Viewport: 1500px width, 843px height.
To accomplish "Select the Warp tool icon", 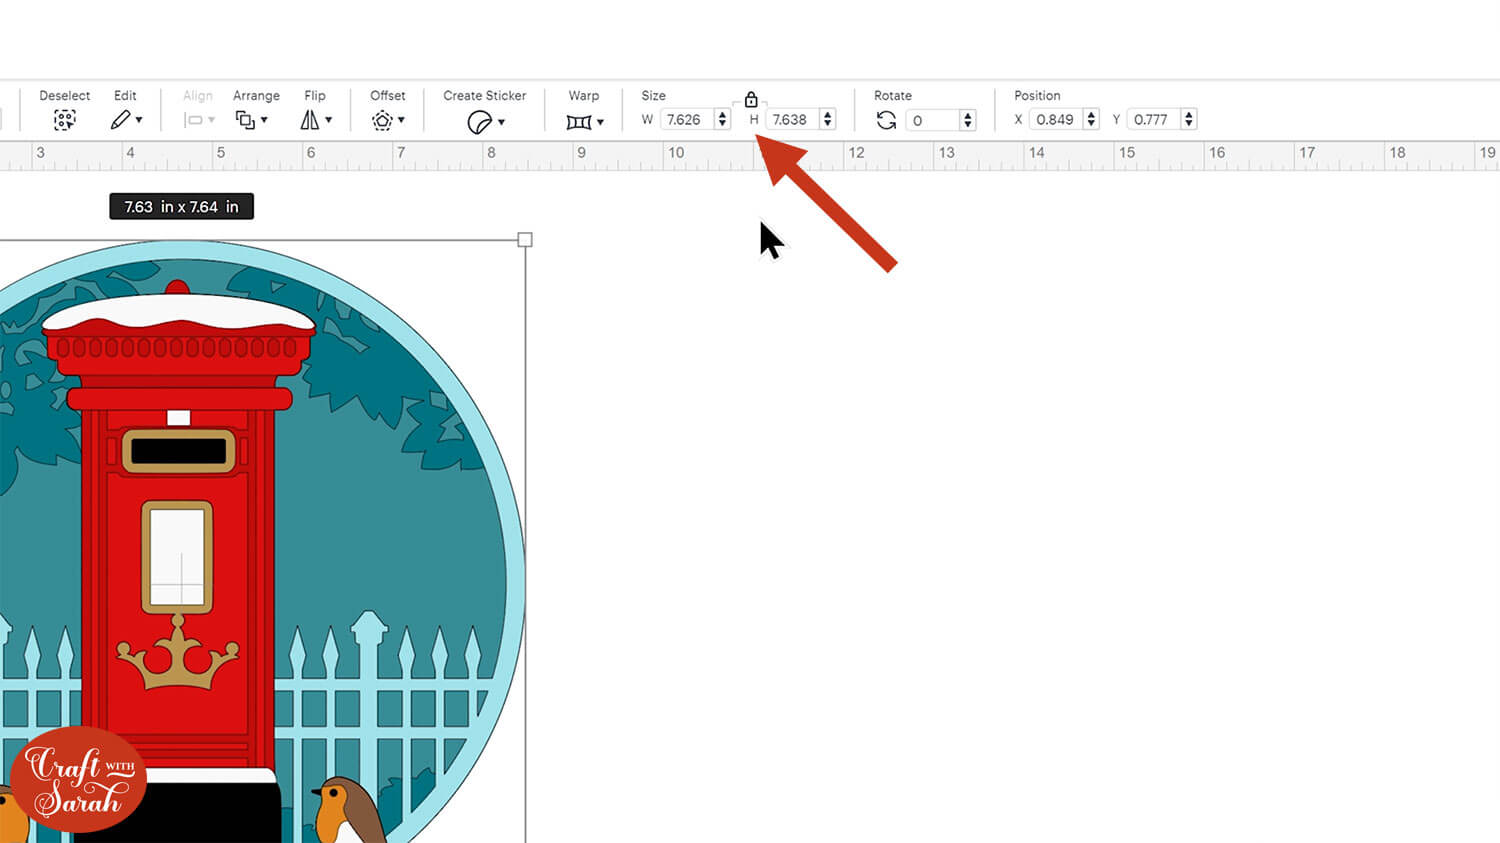I will click(579, 122).
